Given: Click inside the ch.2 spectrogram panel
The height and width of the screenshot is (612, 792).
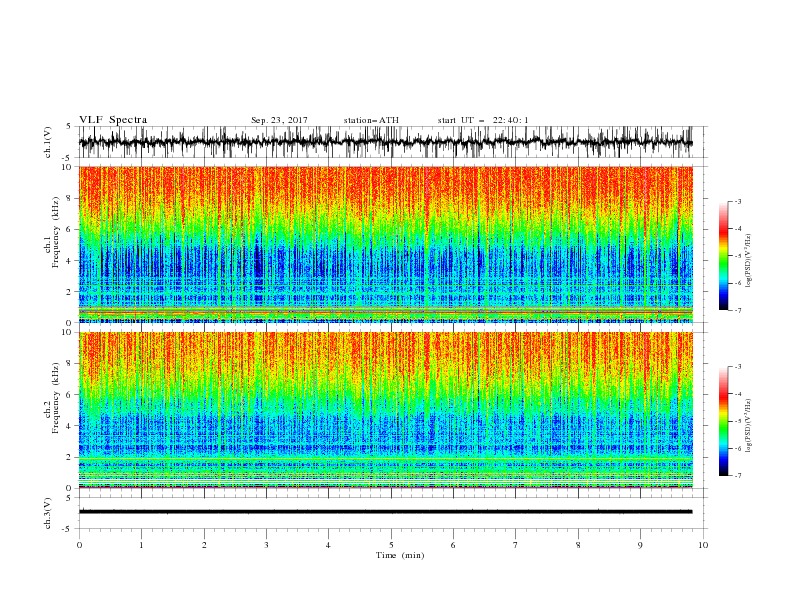Looking at the screenshot, I should pos(386,410).
